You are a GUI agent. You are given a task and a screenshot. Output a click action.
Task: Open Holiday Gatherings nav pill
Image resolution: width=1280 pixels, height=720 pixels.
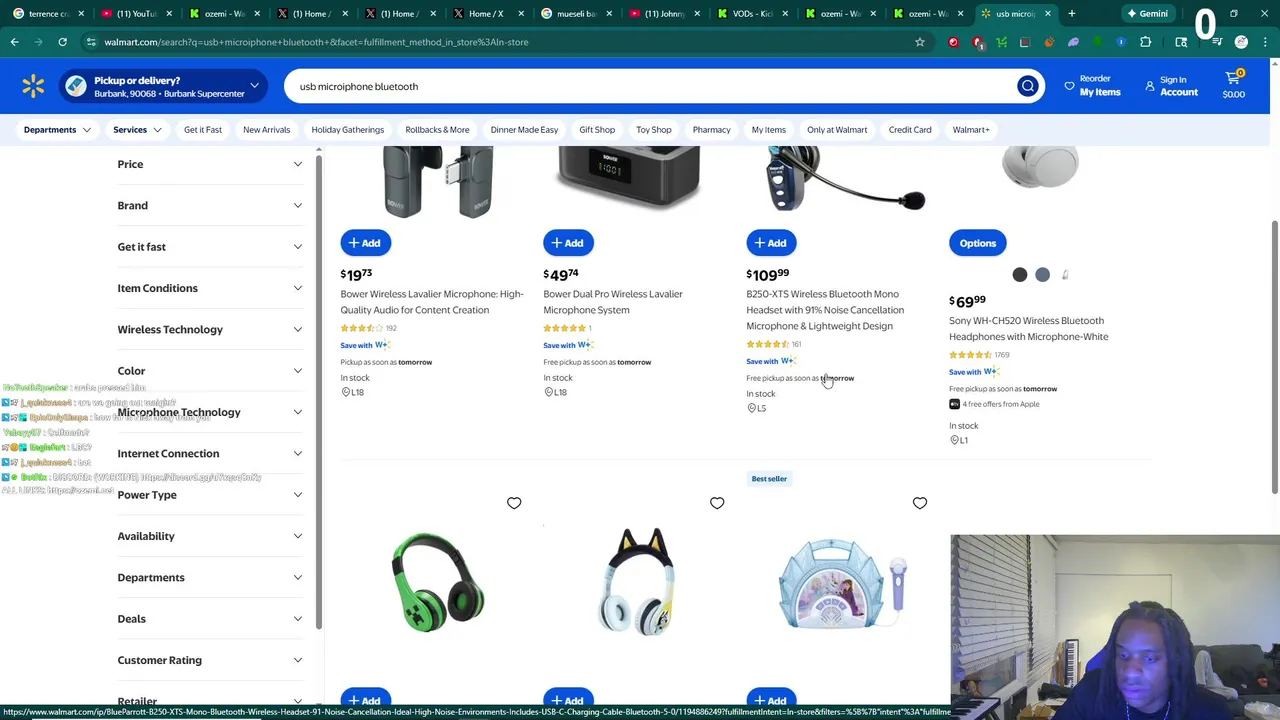point(347,129)
